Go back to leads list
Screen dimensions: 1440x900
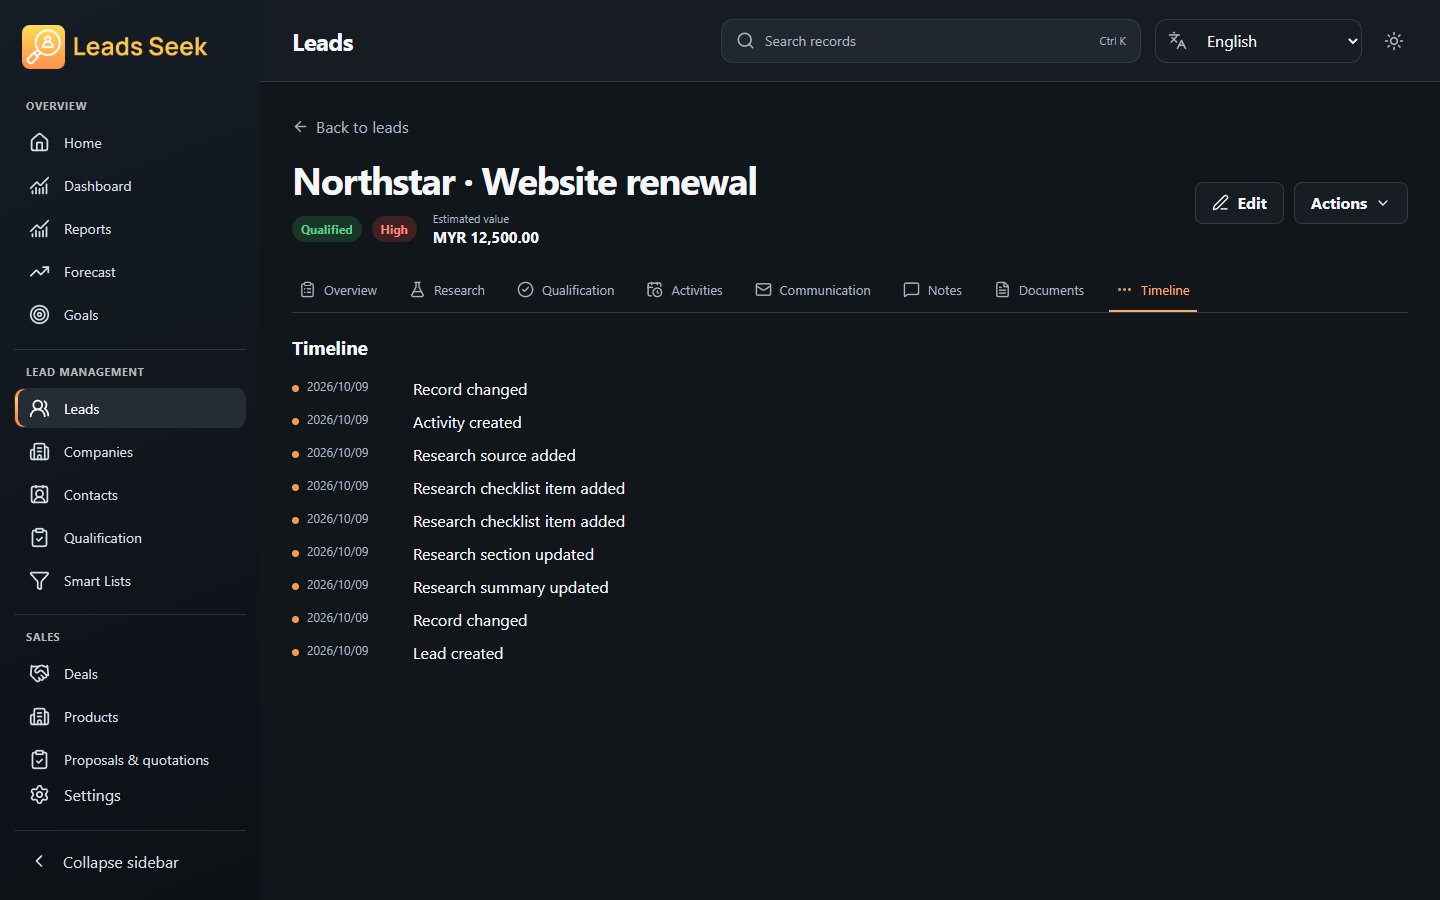point(351,127)
